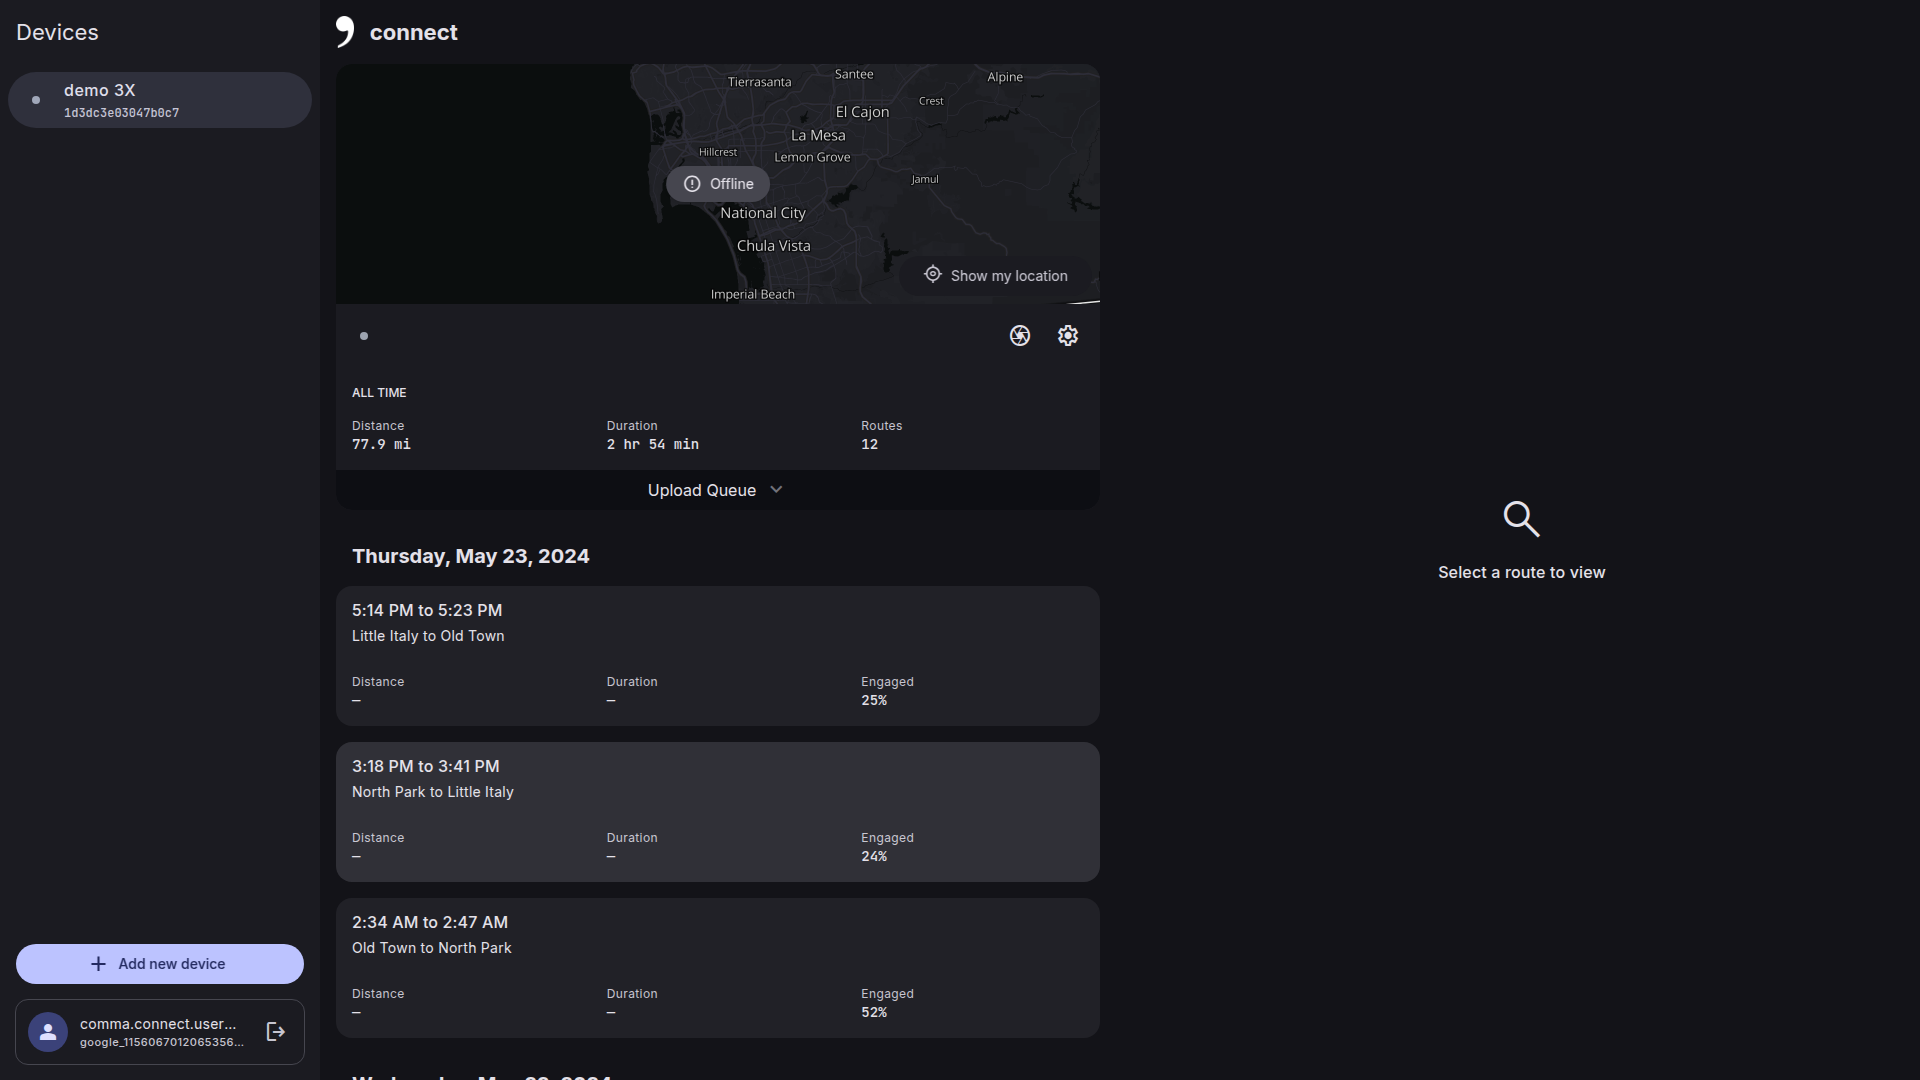Click the connect title link
Viewport: 1920px width, 1080px height.
click(x=413, y=32)
